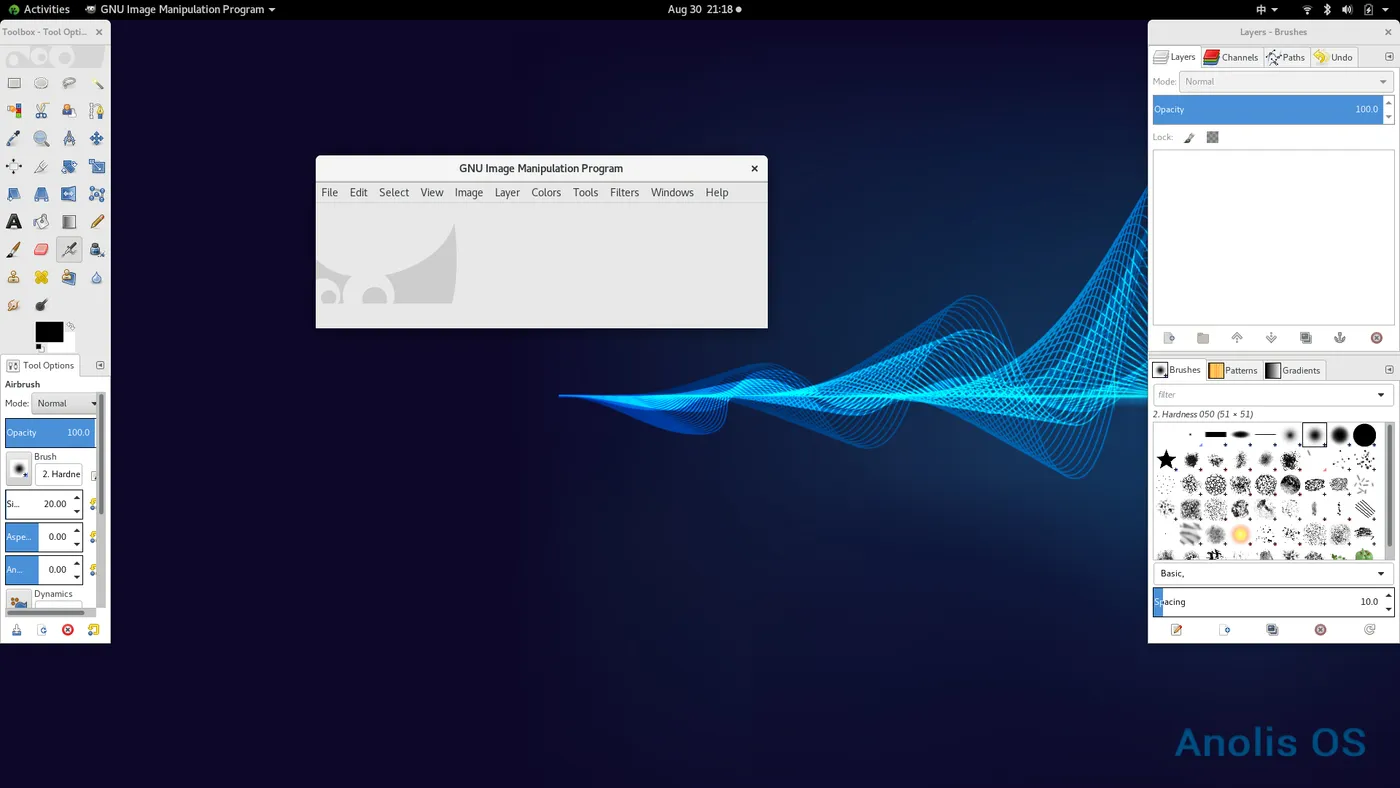1400x788 pixels.
Task: Select the Blend gradient tool
Action: click(x=69, y=222)
